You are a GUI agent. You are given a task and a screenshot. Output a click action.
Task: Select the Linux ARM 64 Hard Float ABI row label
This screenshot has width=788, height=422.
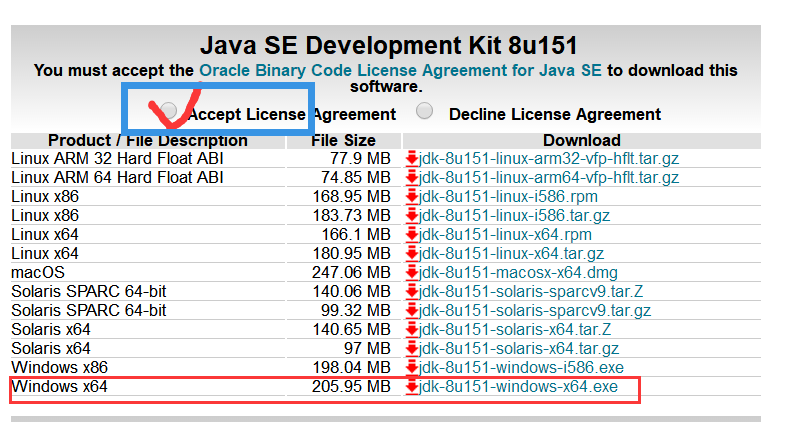coord(117,178)
